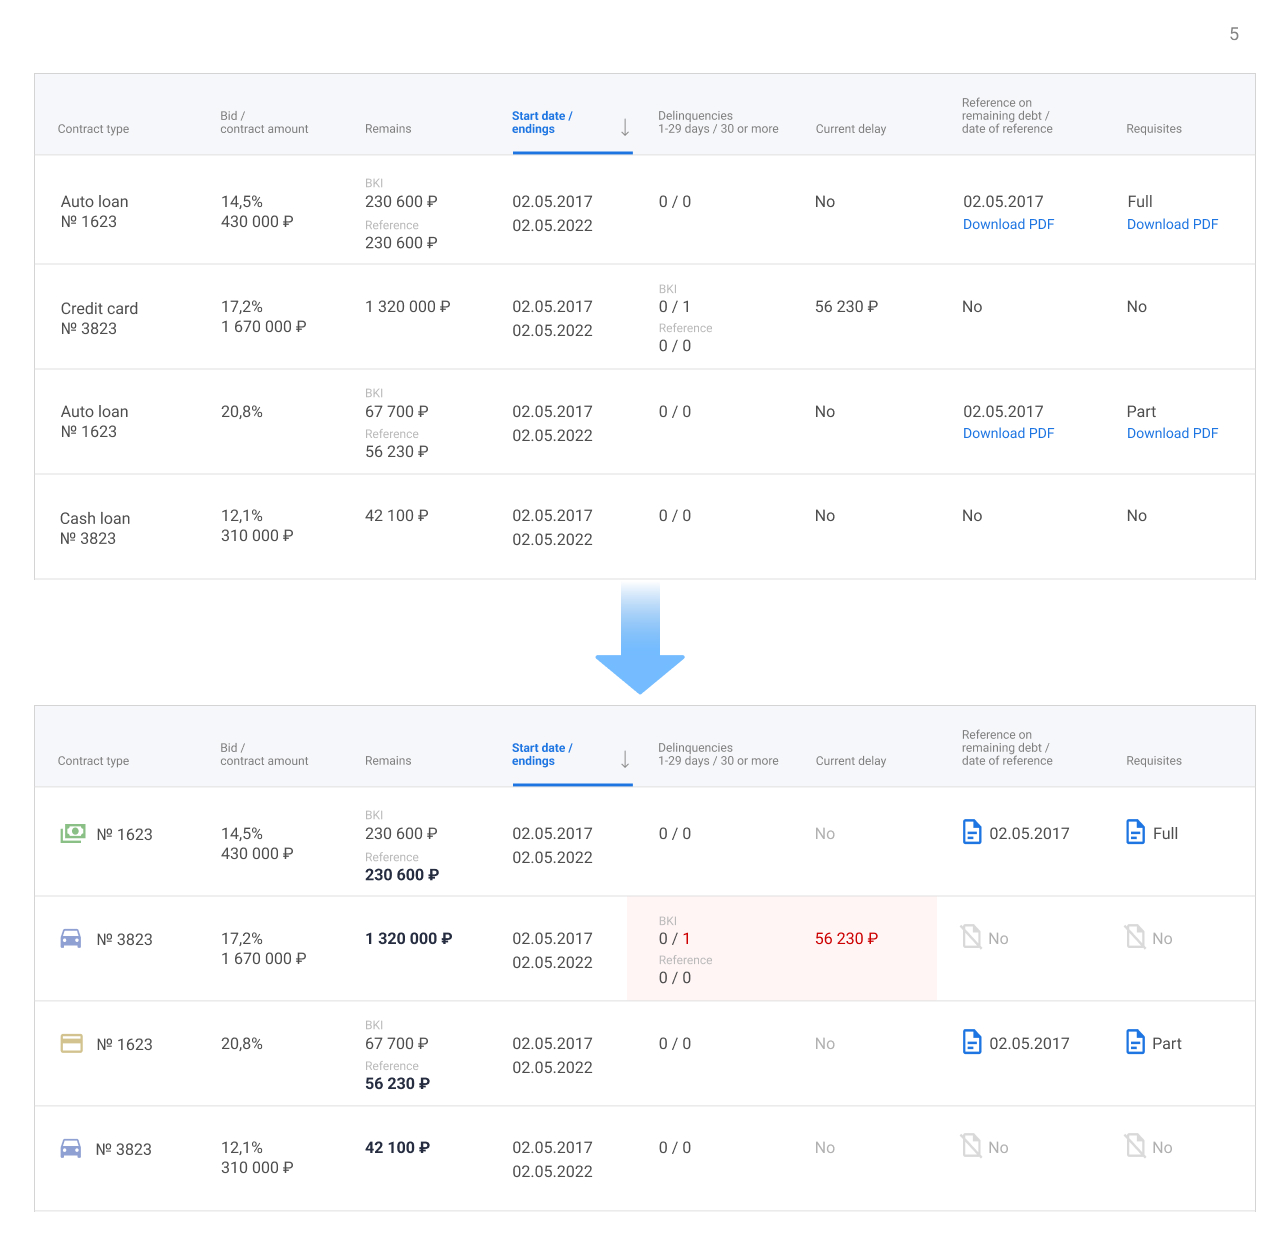This screenshot has height=1248, width=1280.
Task: Click the crossed-out reference icon next to No
Action: [x=971, y=1146]
